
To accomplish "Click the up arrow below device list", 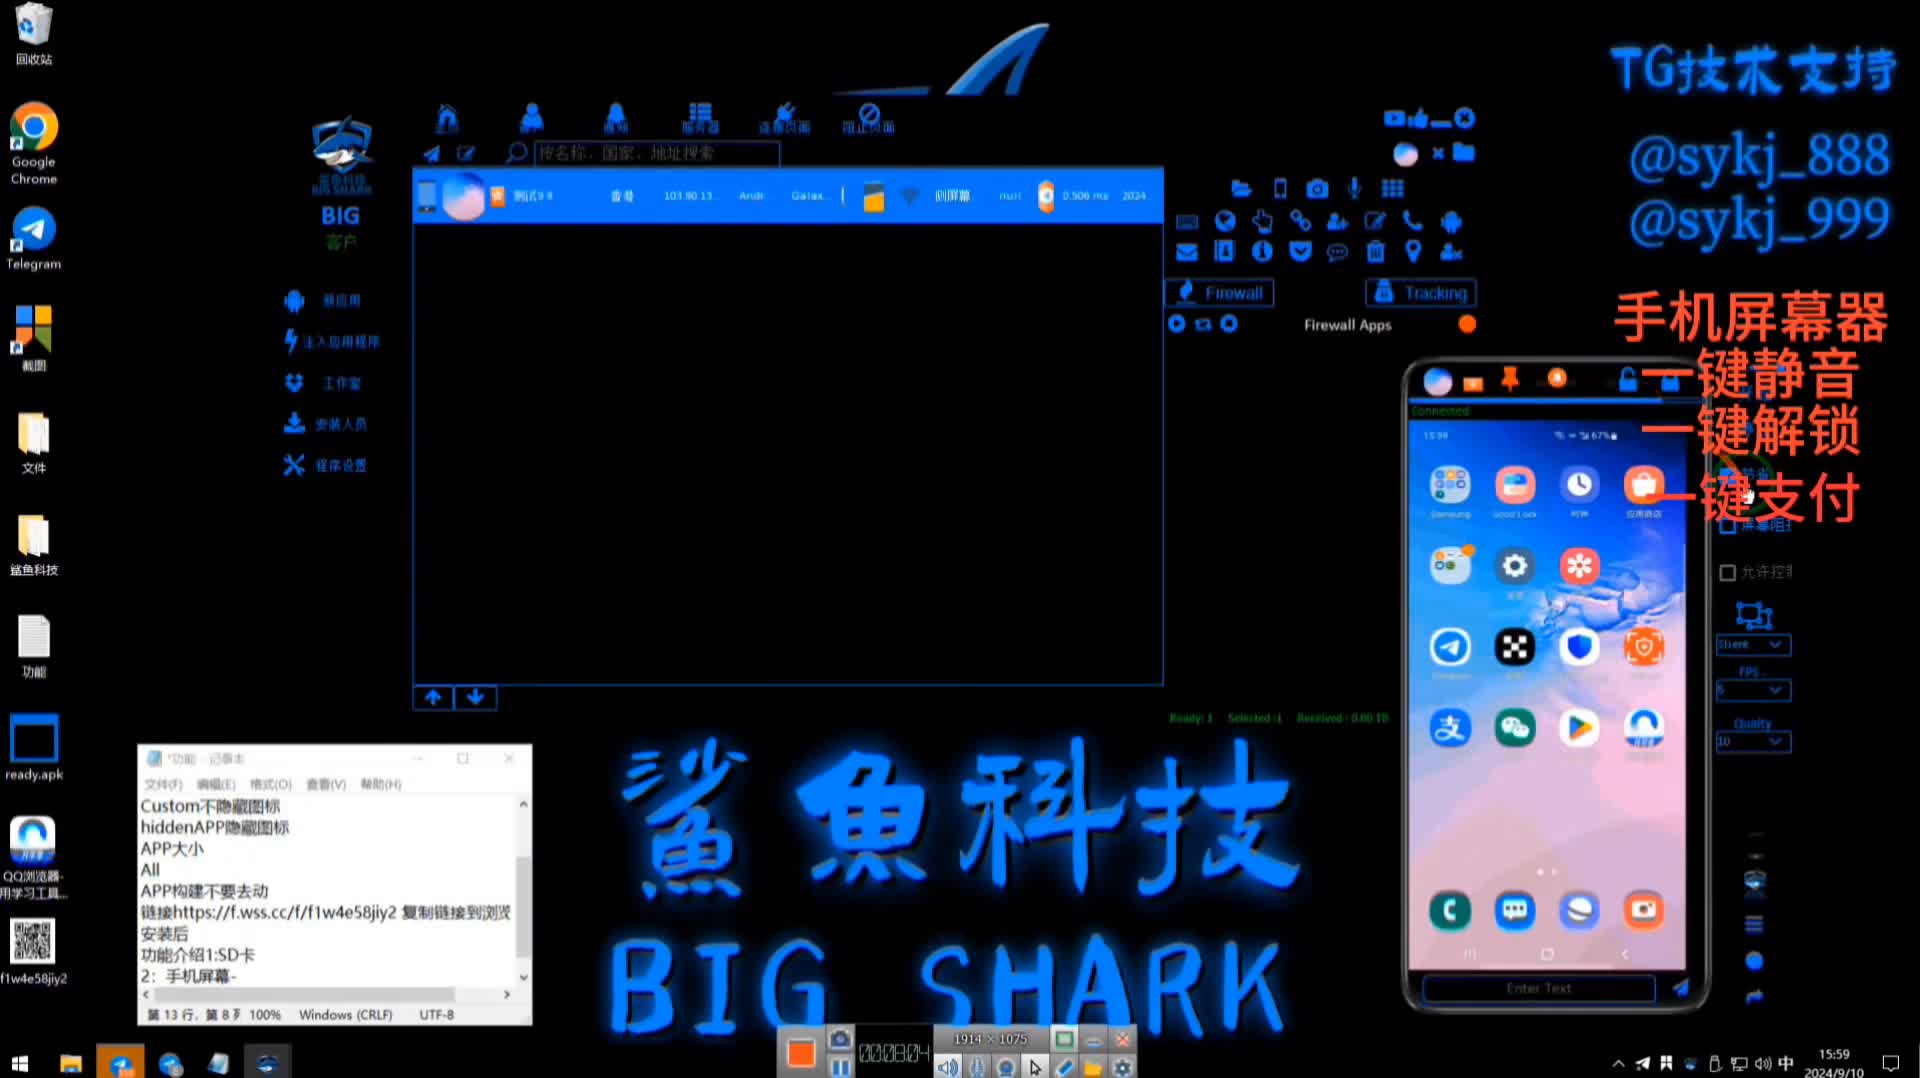I will [x=433, y=697].
